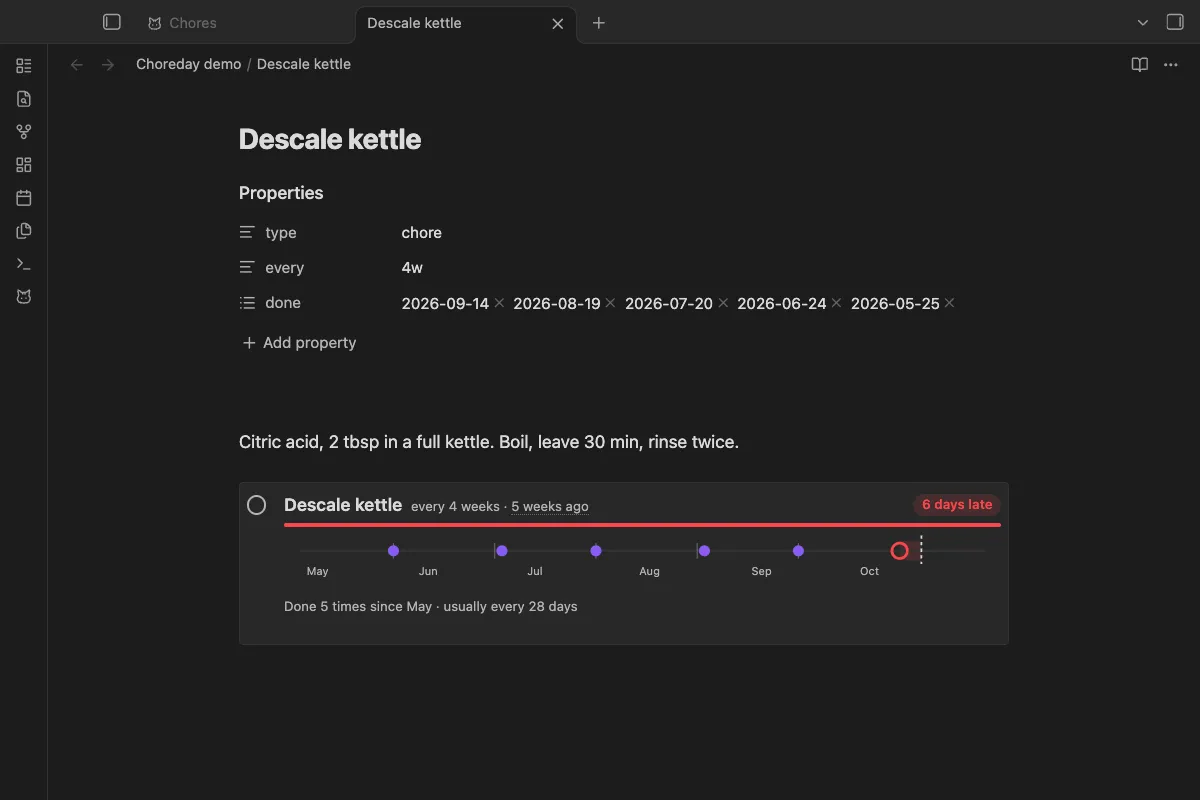Click the 'type' property name
Image resolution: width=1200 pixels, height=800 pixels.
(x=281, y=232)
